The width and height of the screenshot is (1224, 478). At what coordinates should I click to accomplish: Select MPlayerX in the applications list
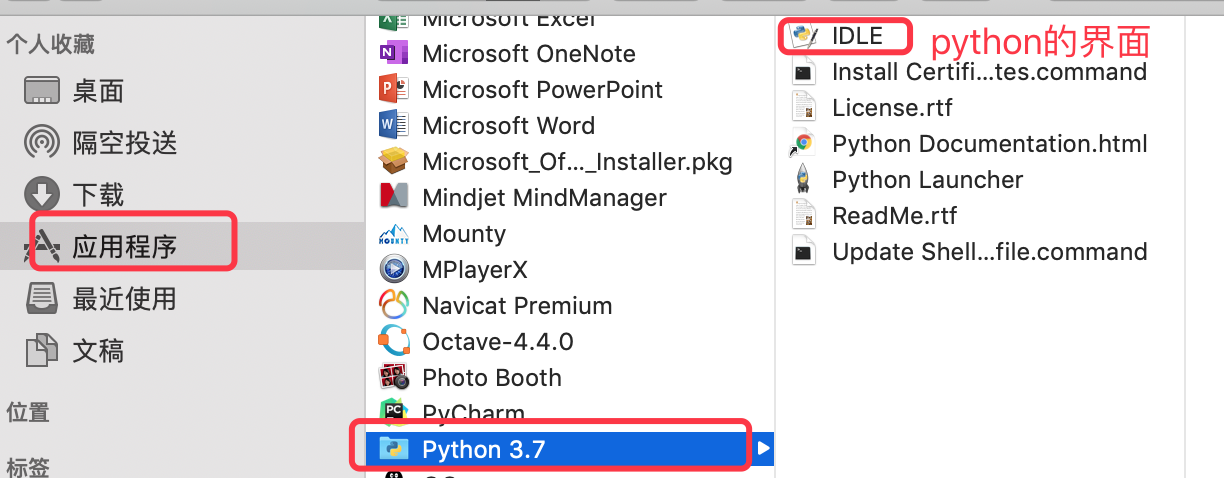tap(475, 270)
